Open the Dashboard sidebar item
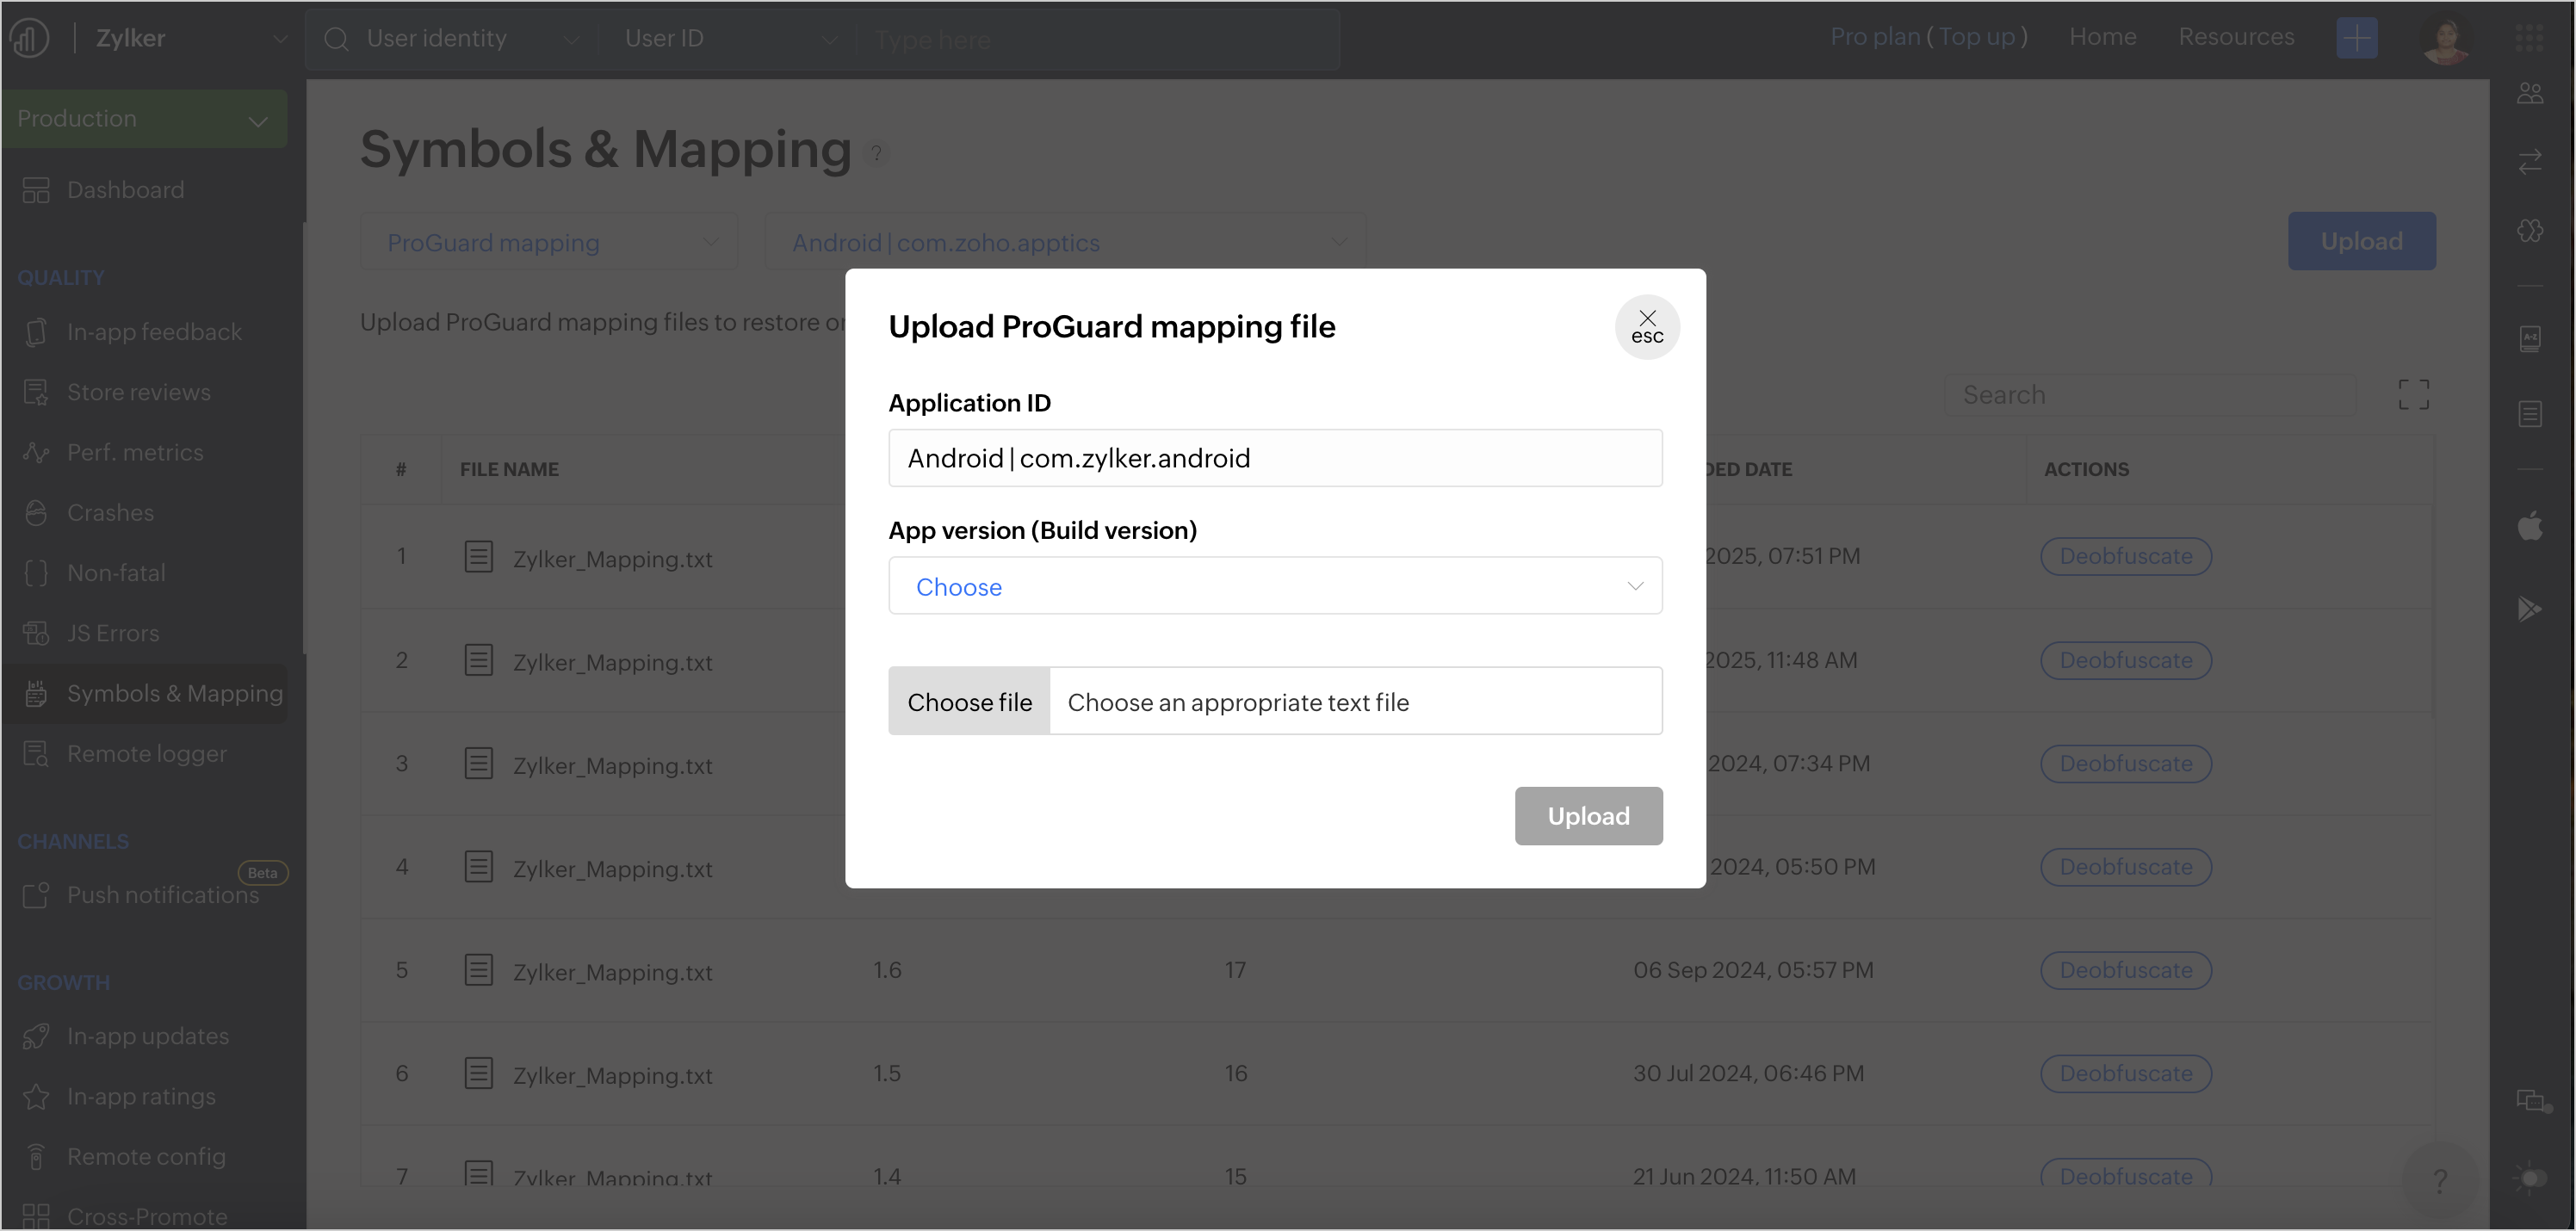The image size is (2576, 1231). 125,190
